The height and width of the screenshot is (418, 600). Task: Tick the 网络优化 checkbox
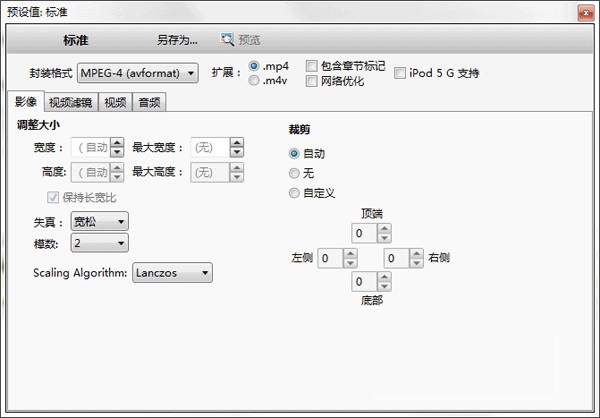tap(311, 81)
